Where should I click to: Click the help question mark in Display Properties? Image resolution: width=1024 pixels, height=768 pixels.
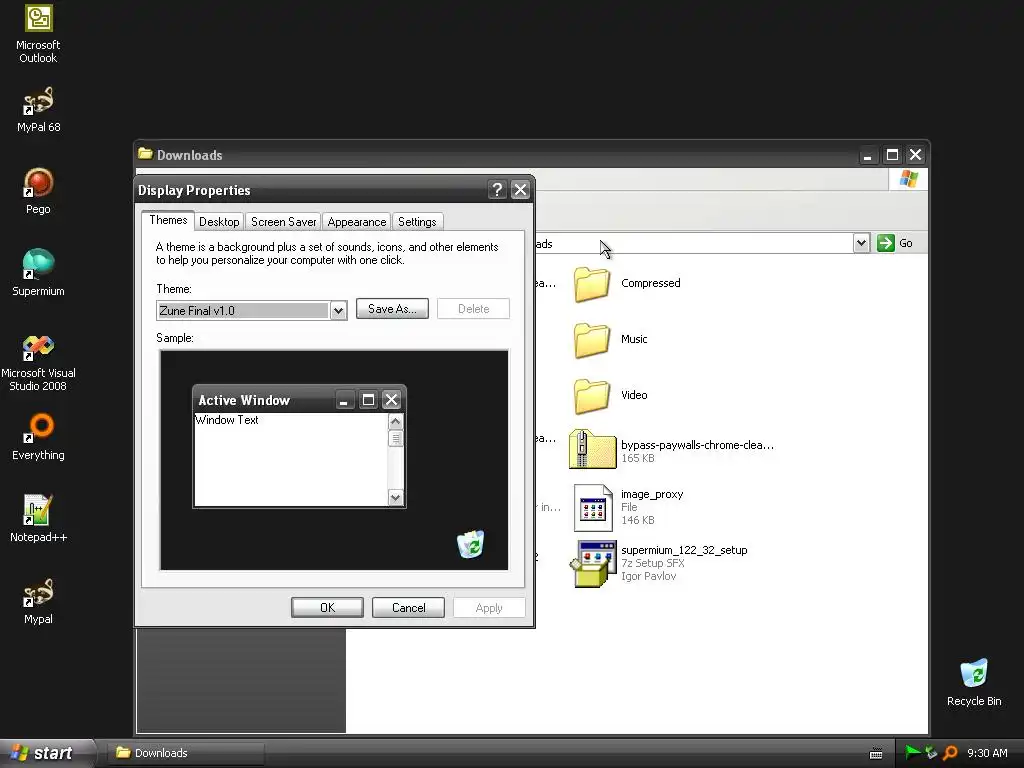[497, 190]
